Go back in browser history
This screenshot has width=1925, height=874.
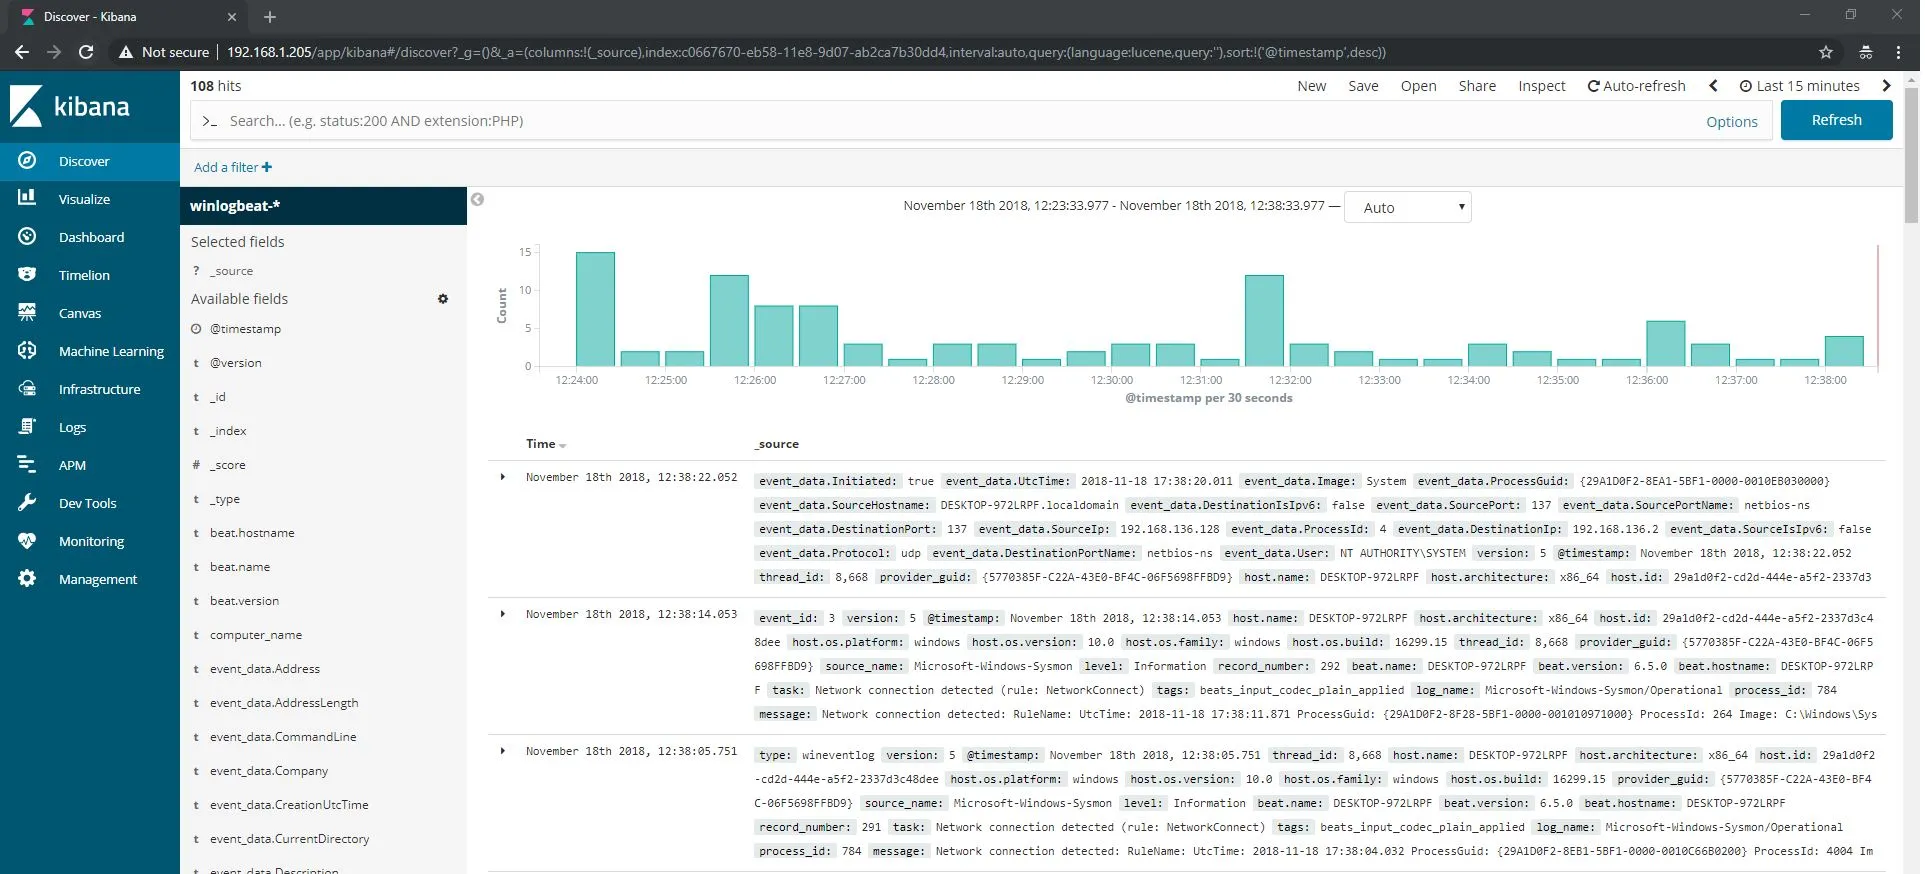click(x=22, y=52)
